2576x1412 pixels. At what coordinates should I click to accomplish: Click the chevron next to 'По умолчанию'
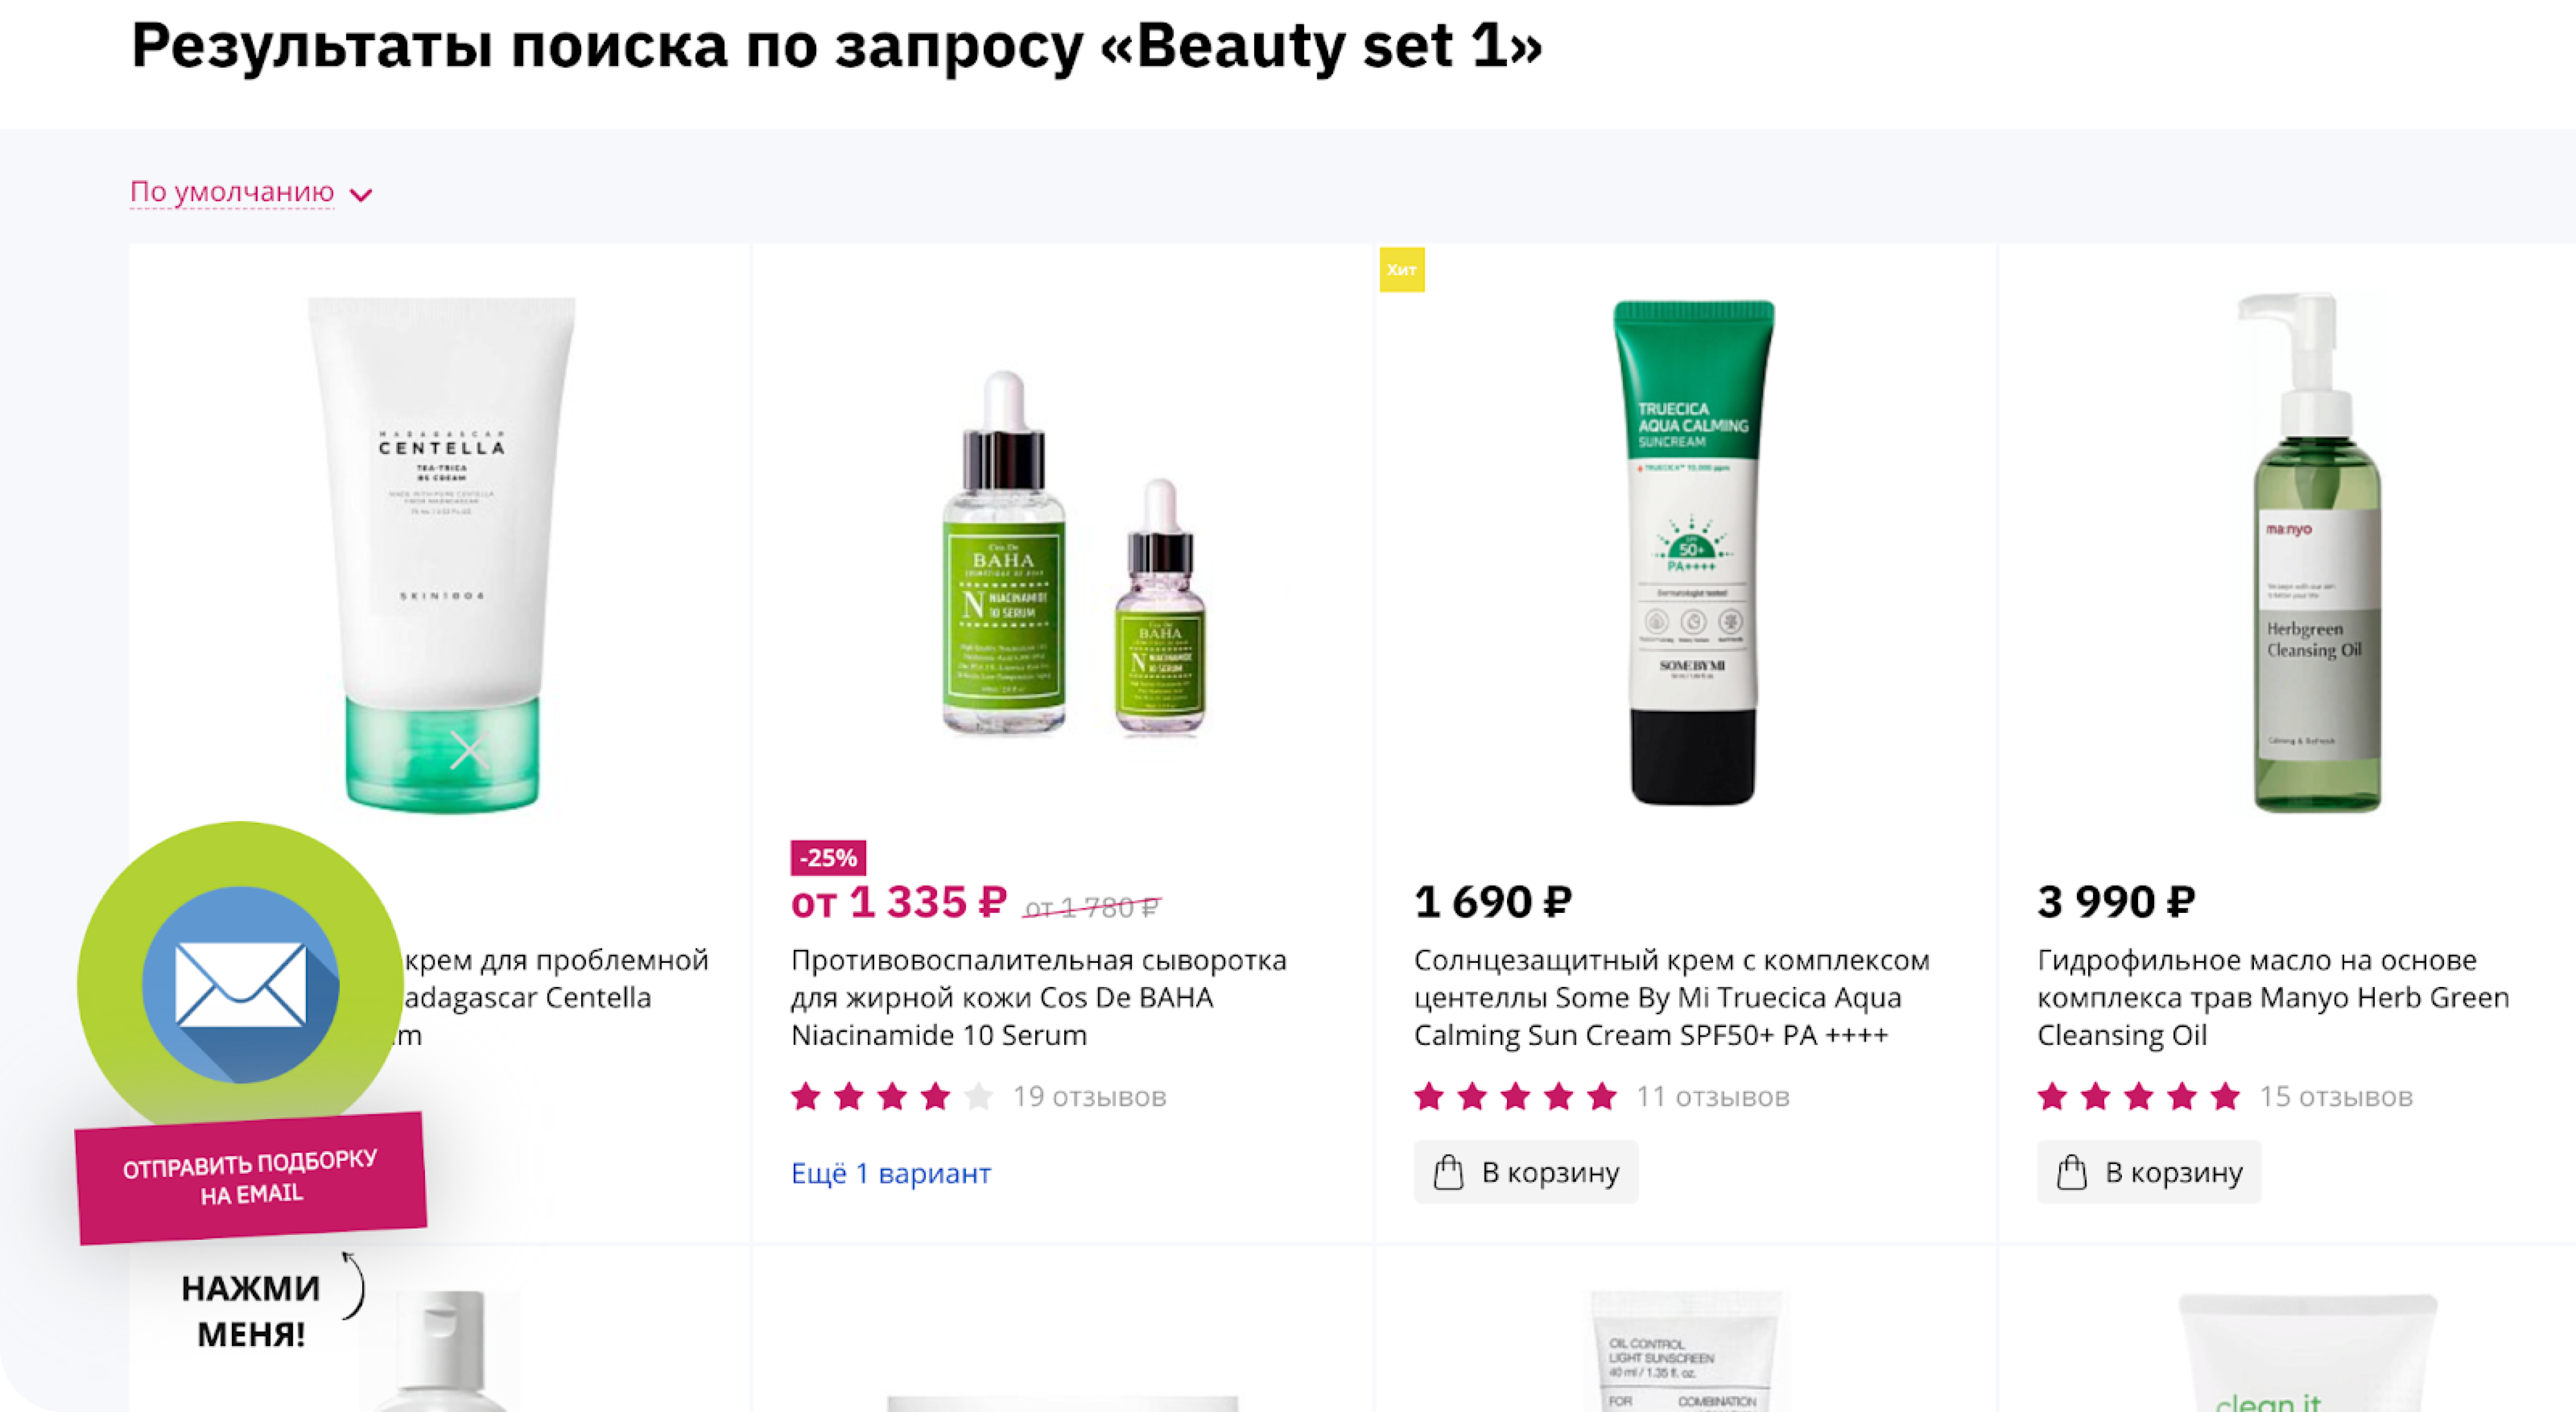pyautogui.click(x=361, y=195)
